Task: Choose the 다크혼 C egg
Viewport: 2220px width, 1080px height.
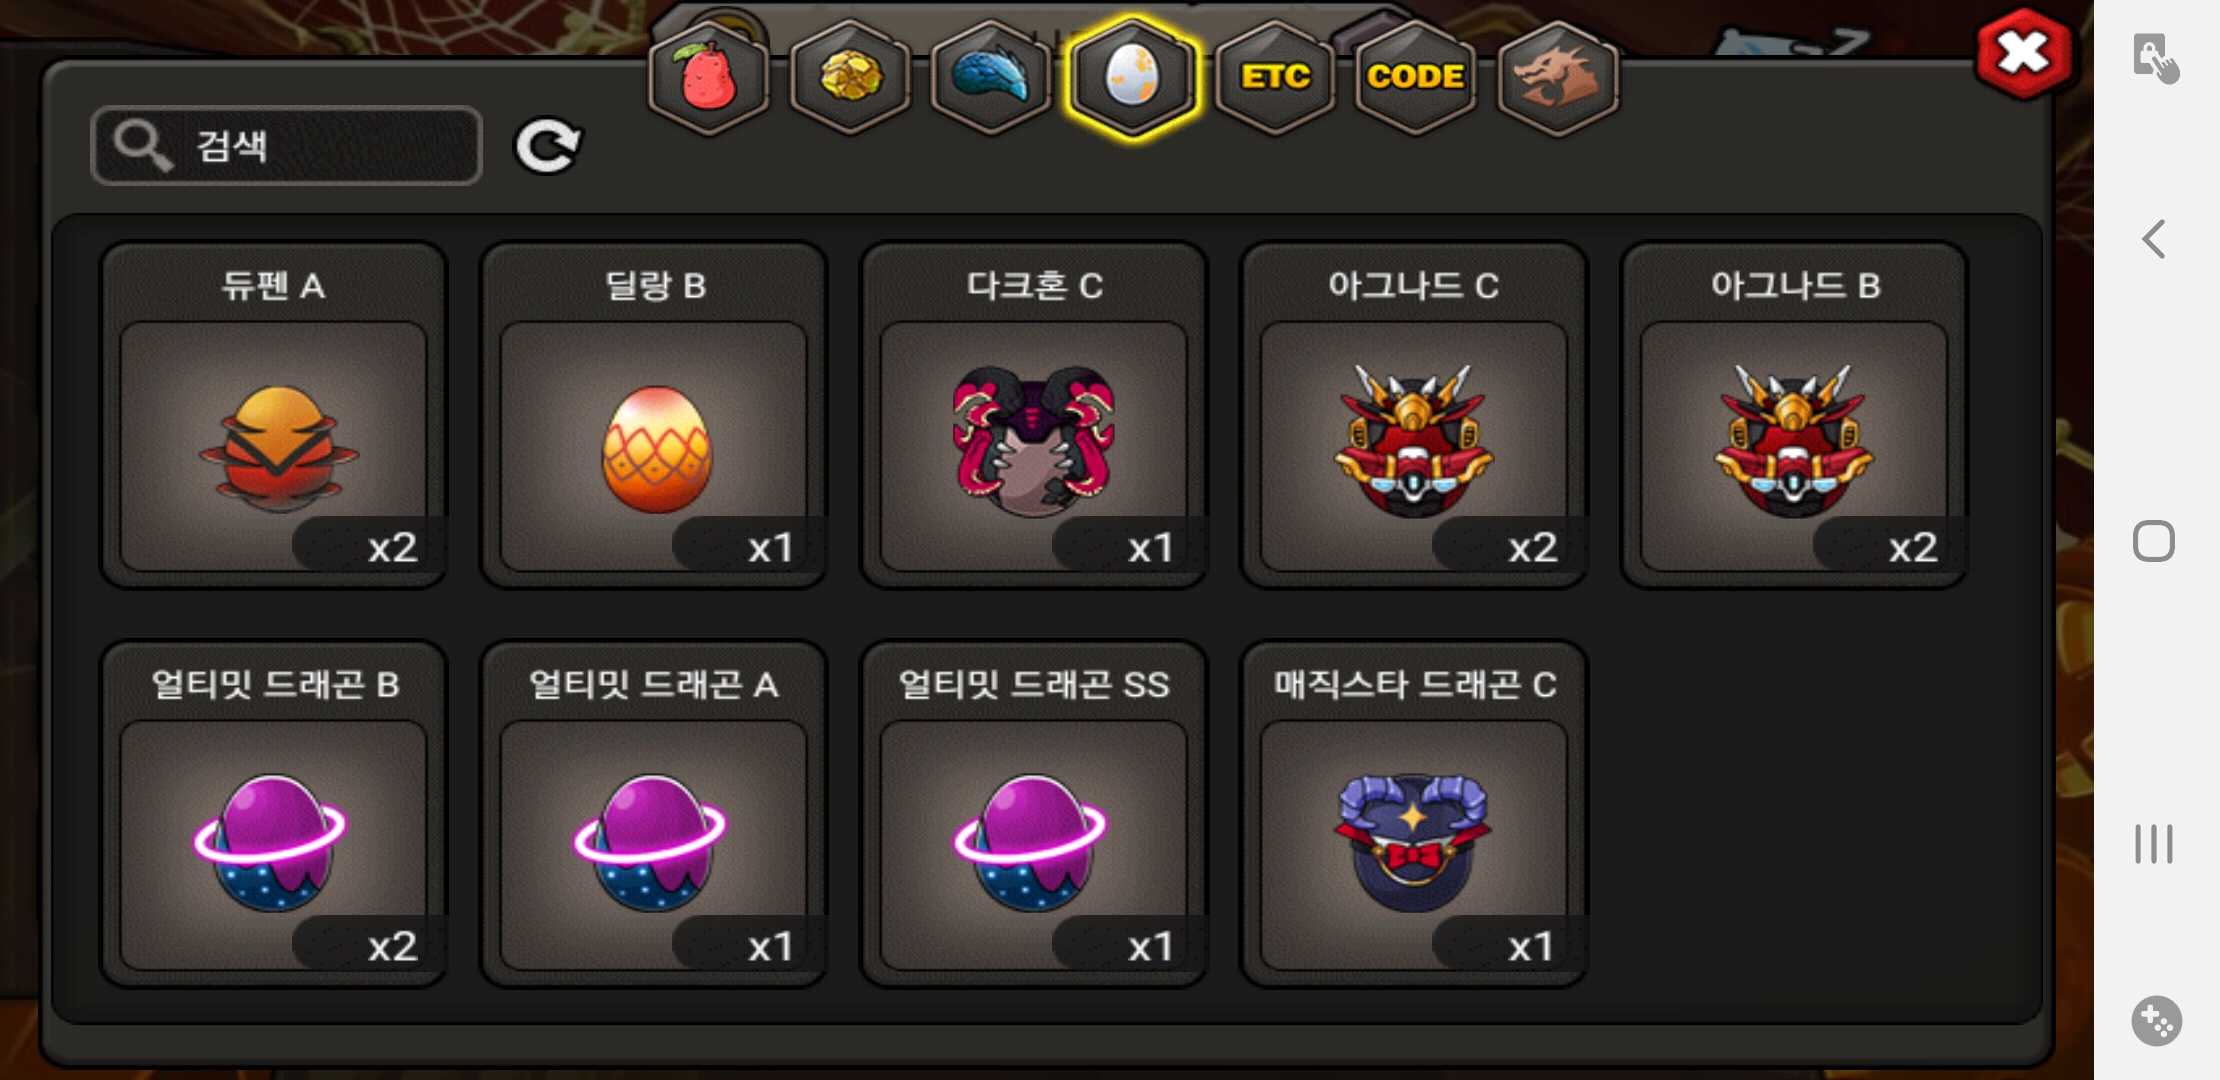Action: pyautogui.click(x=1034, y=415)
